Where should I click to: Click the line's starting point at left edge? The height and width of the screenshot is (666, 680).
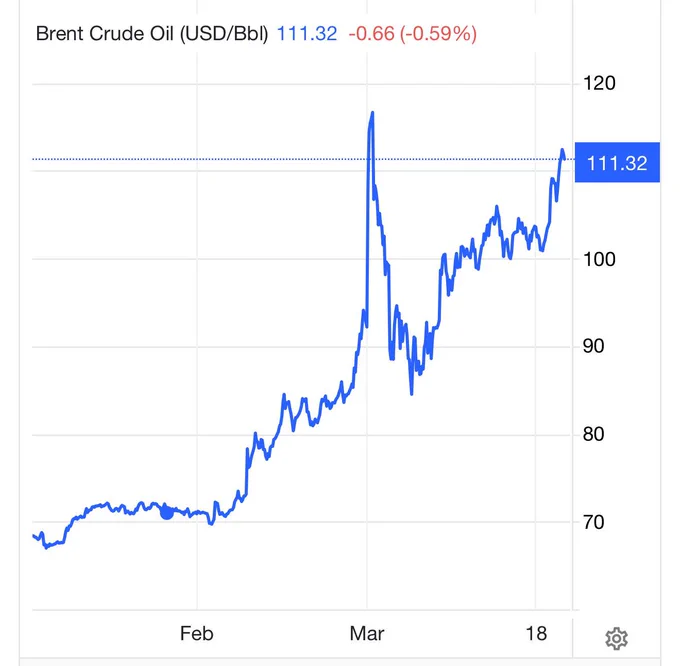34,536
